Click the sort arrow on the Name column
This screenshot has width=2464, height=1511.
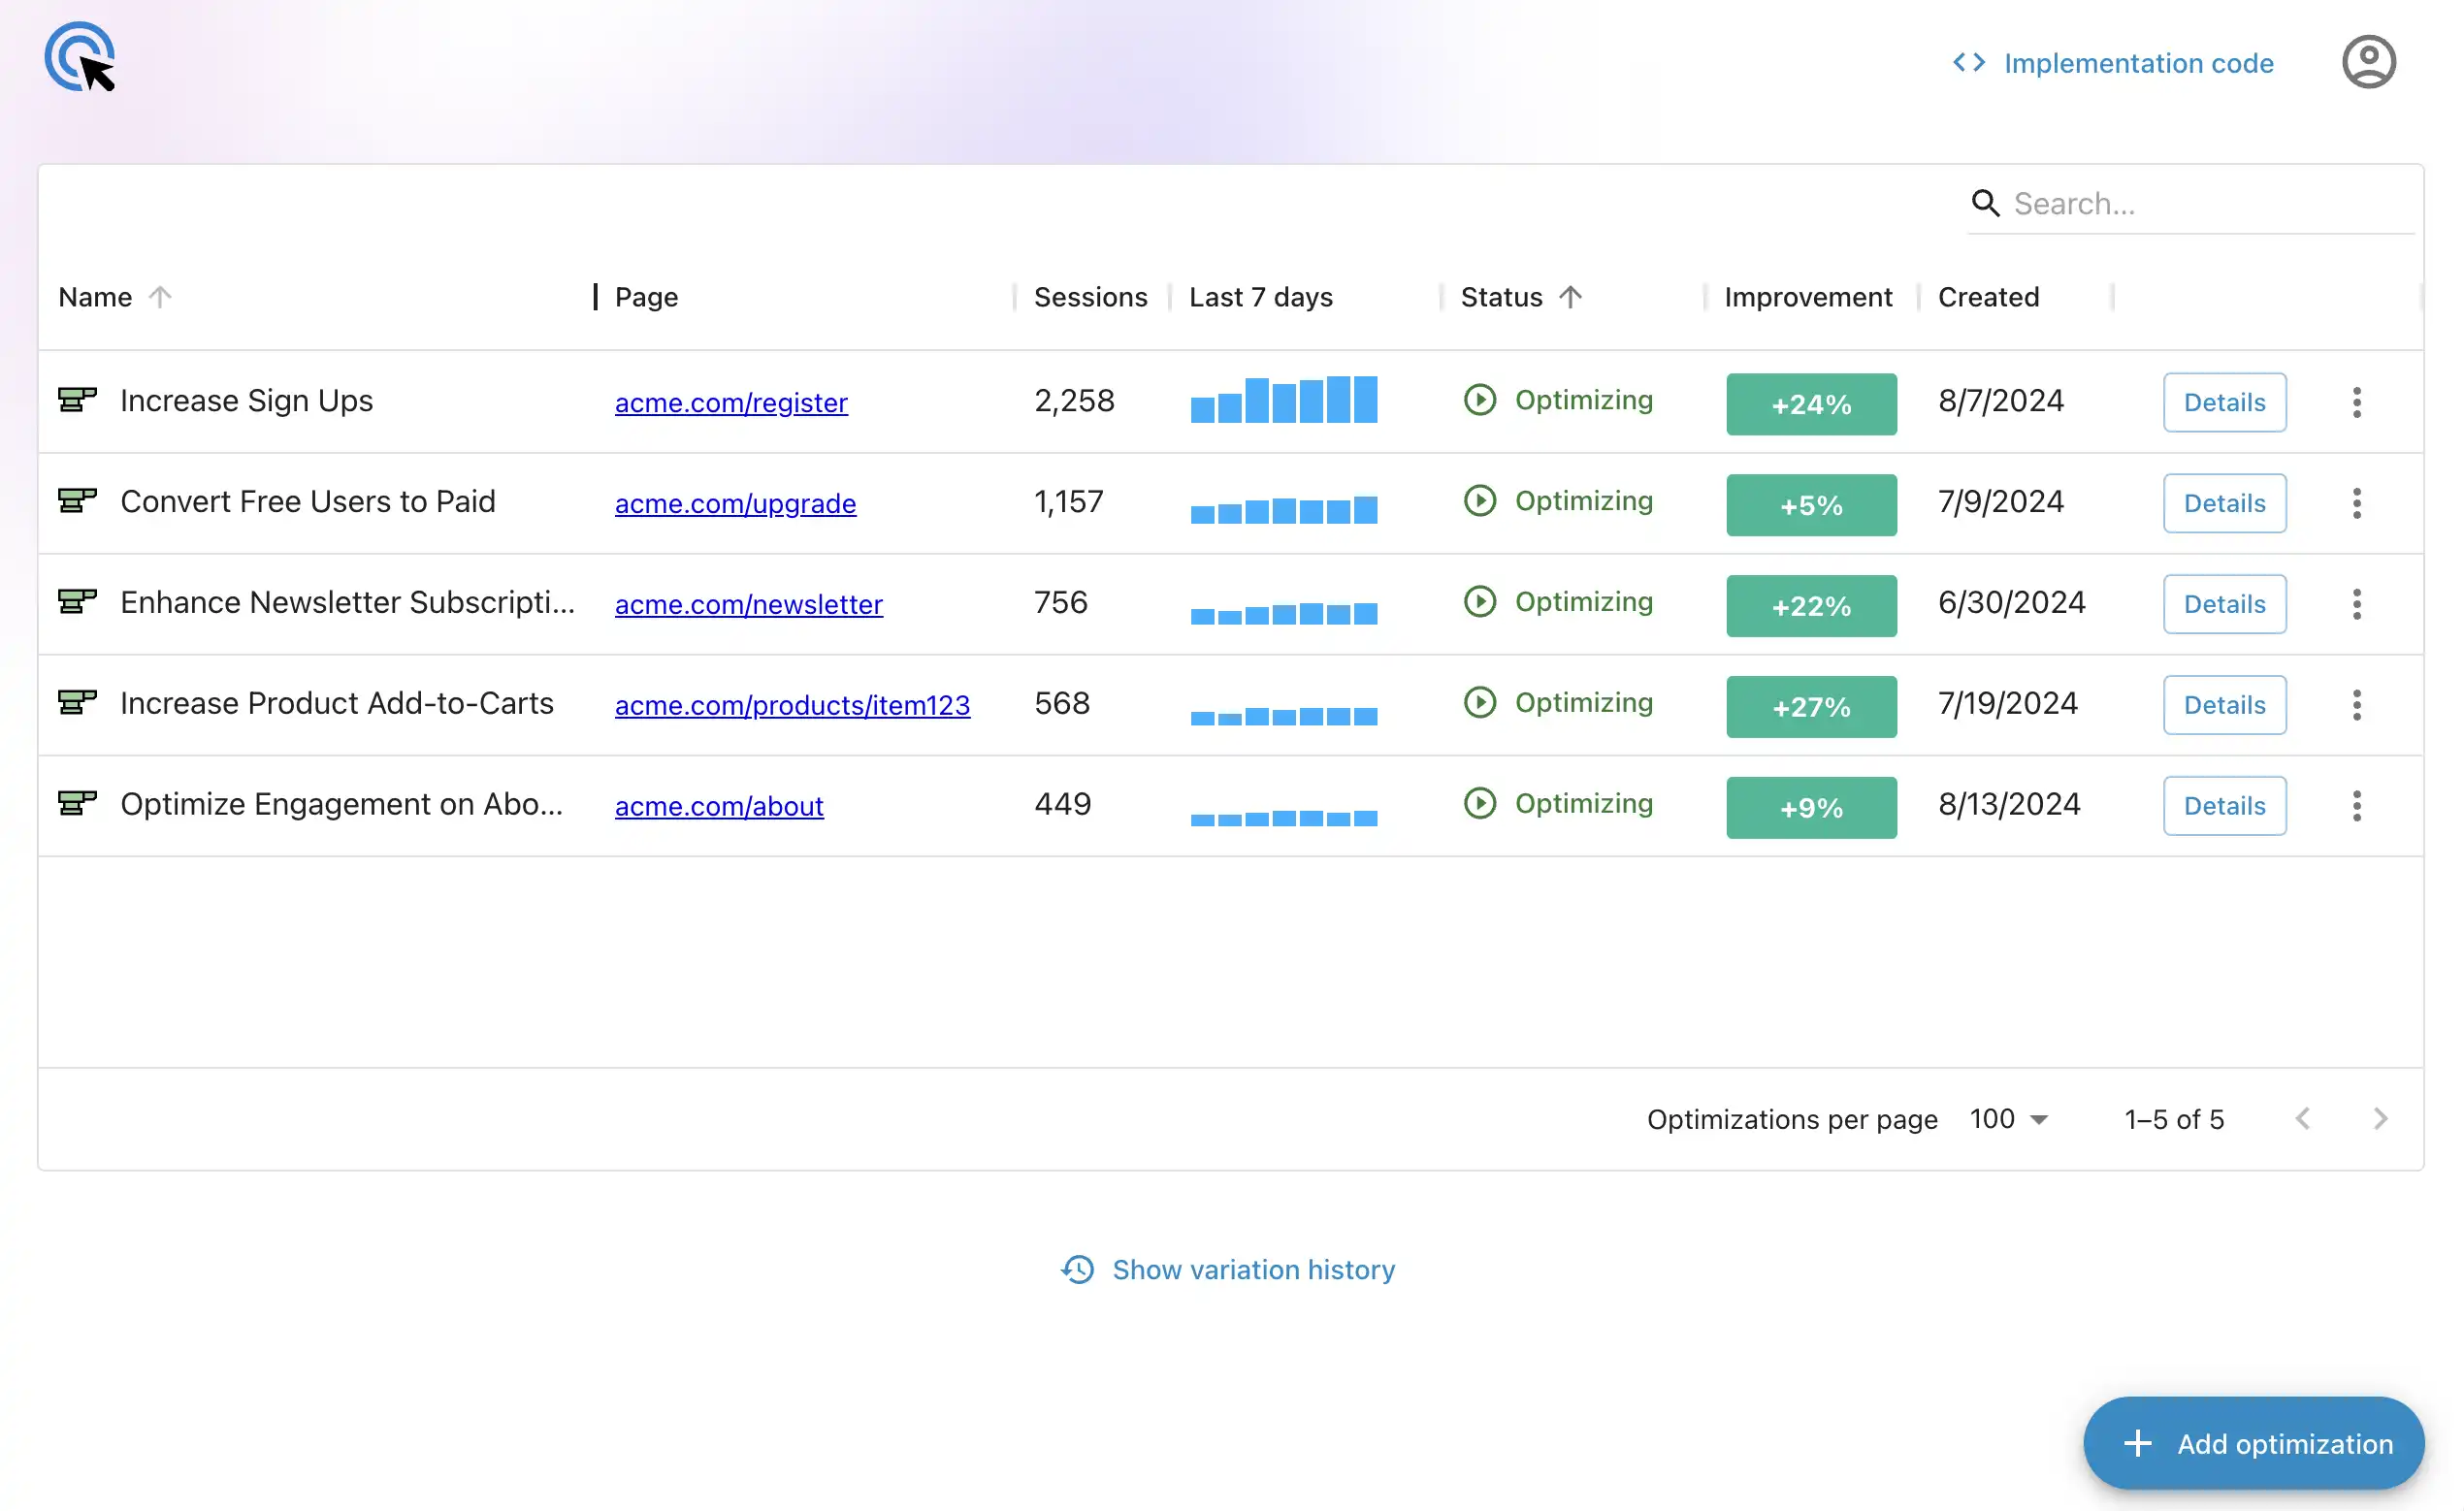coord(161,296)
